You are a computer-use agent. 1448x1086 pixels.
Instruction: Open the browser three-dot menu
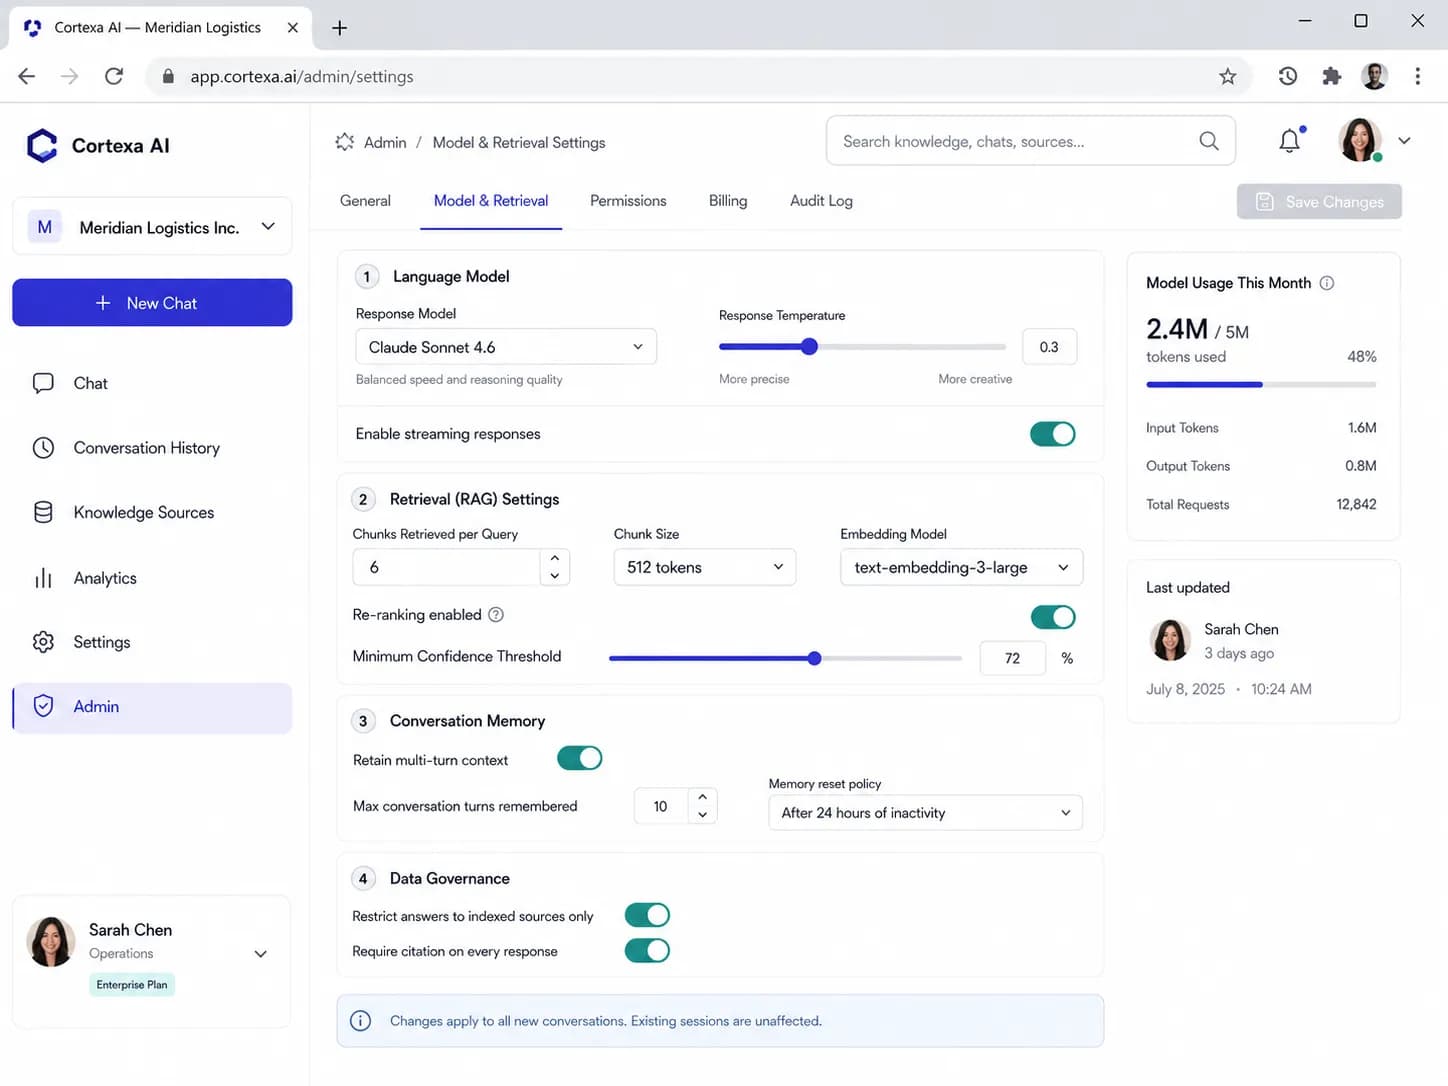(x=1417, y=76)
